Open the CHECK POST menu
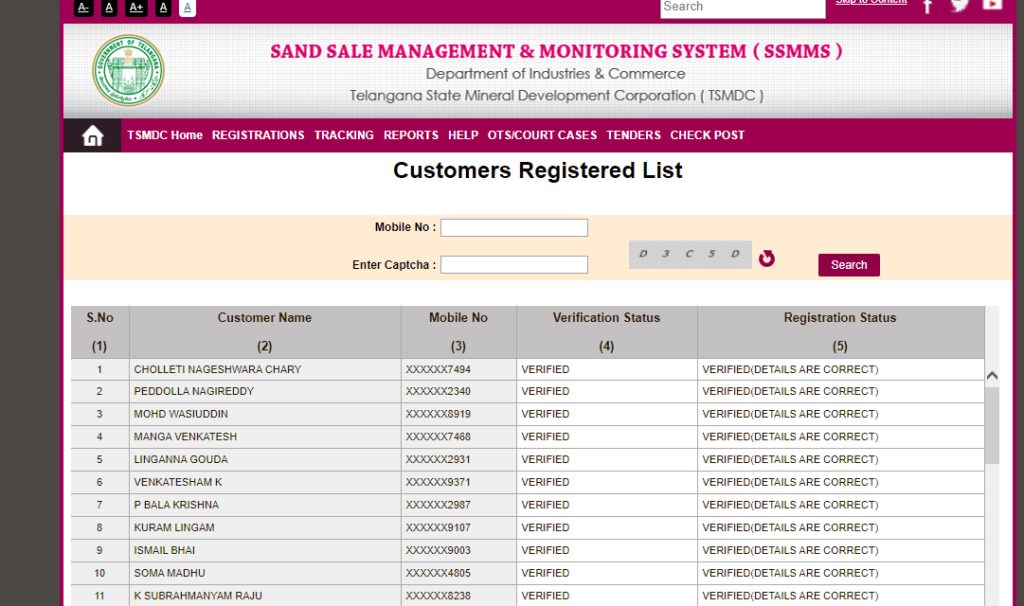 coord(707,135)
